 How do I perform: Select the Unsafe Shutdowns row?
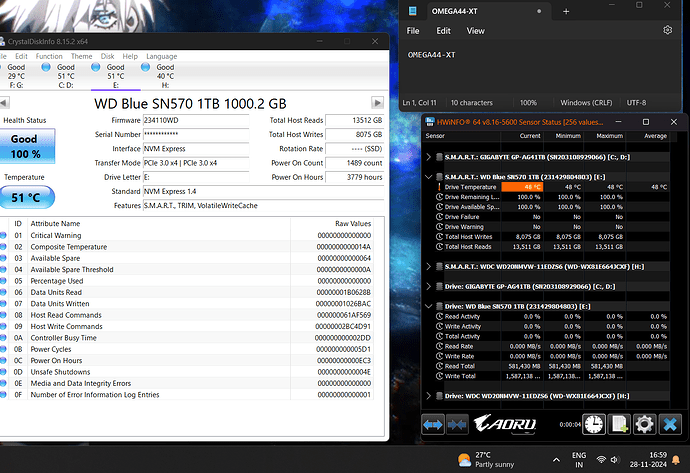click(x=187, y=372)
